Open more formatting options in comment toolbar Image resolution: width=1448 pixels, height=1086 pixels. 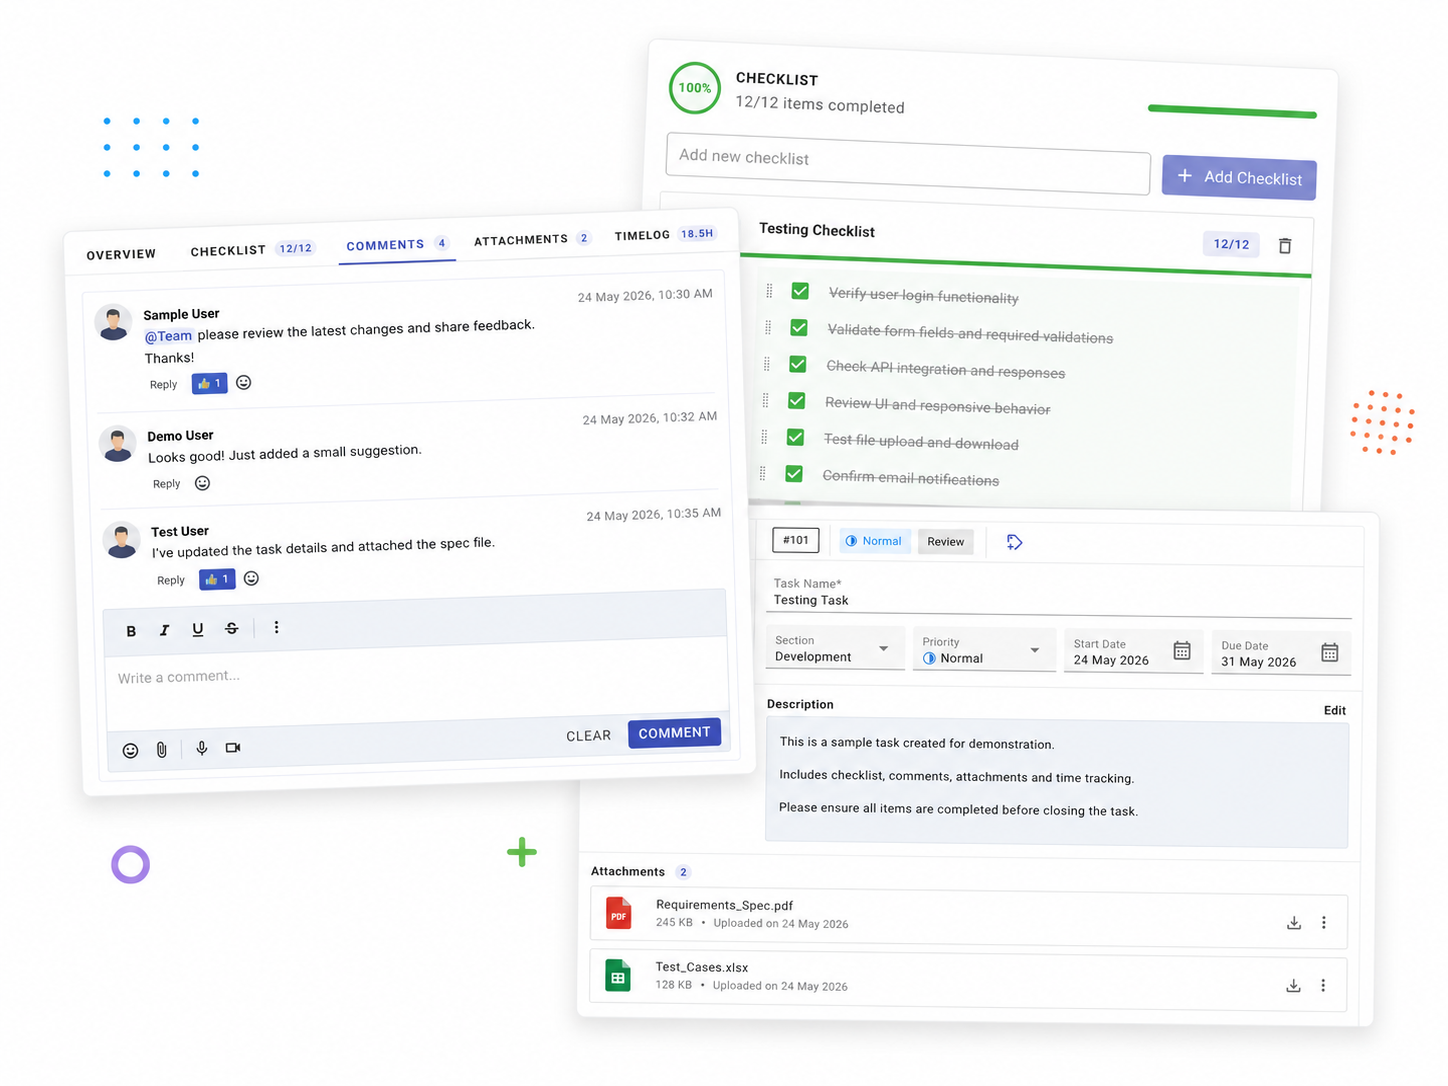277,627
